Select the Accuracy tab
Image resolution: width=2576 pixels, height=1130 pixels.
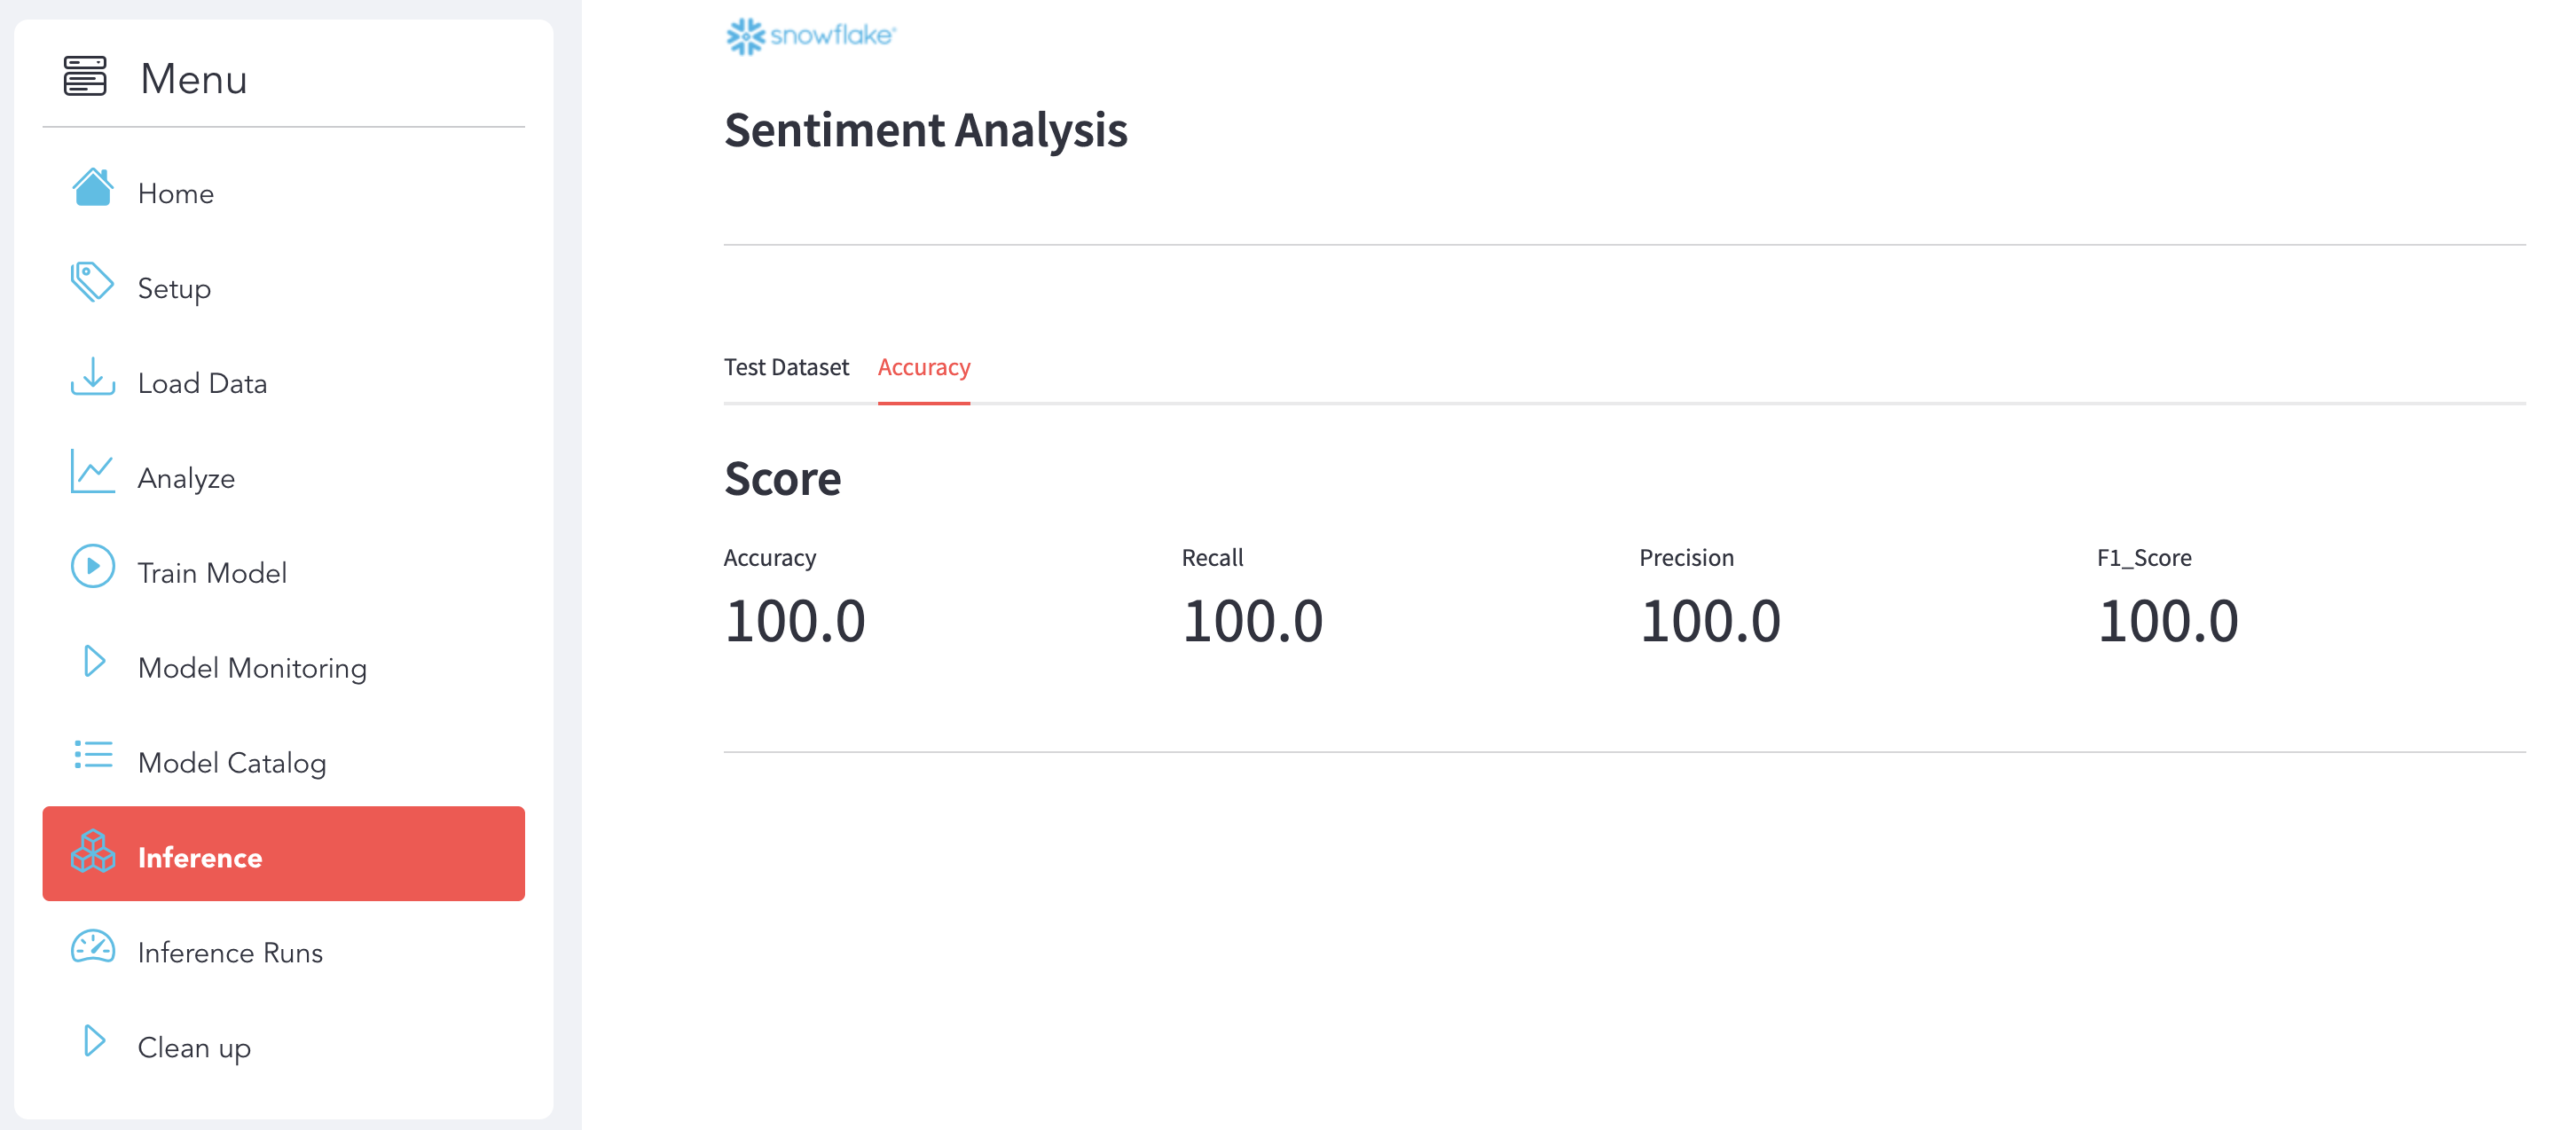point(924,367)
